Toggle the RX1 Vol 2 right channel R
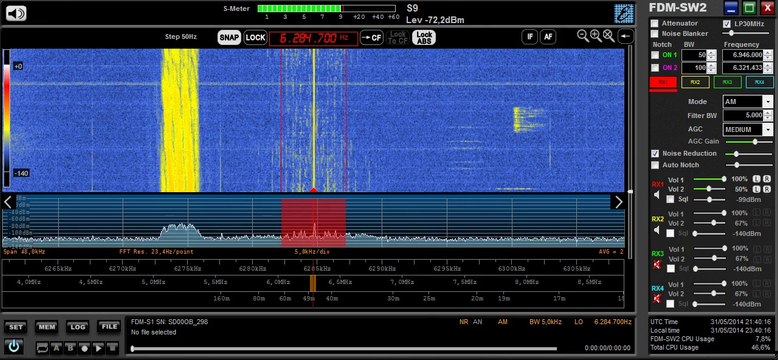This screenshot has width=778, height=360. coord(767,189)
